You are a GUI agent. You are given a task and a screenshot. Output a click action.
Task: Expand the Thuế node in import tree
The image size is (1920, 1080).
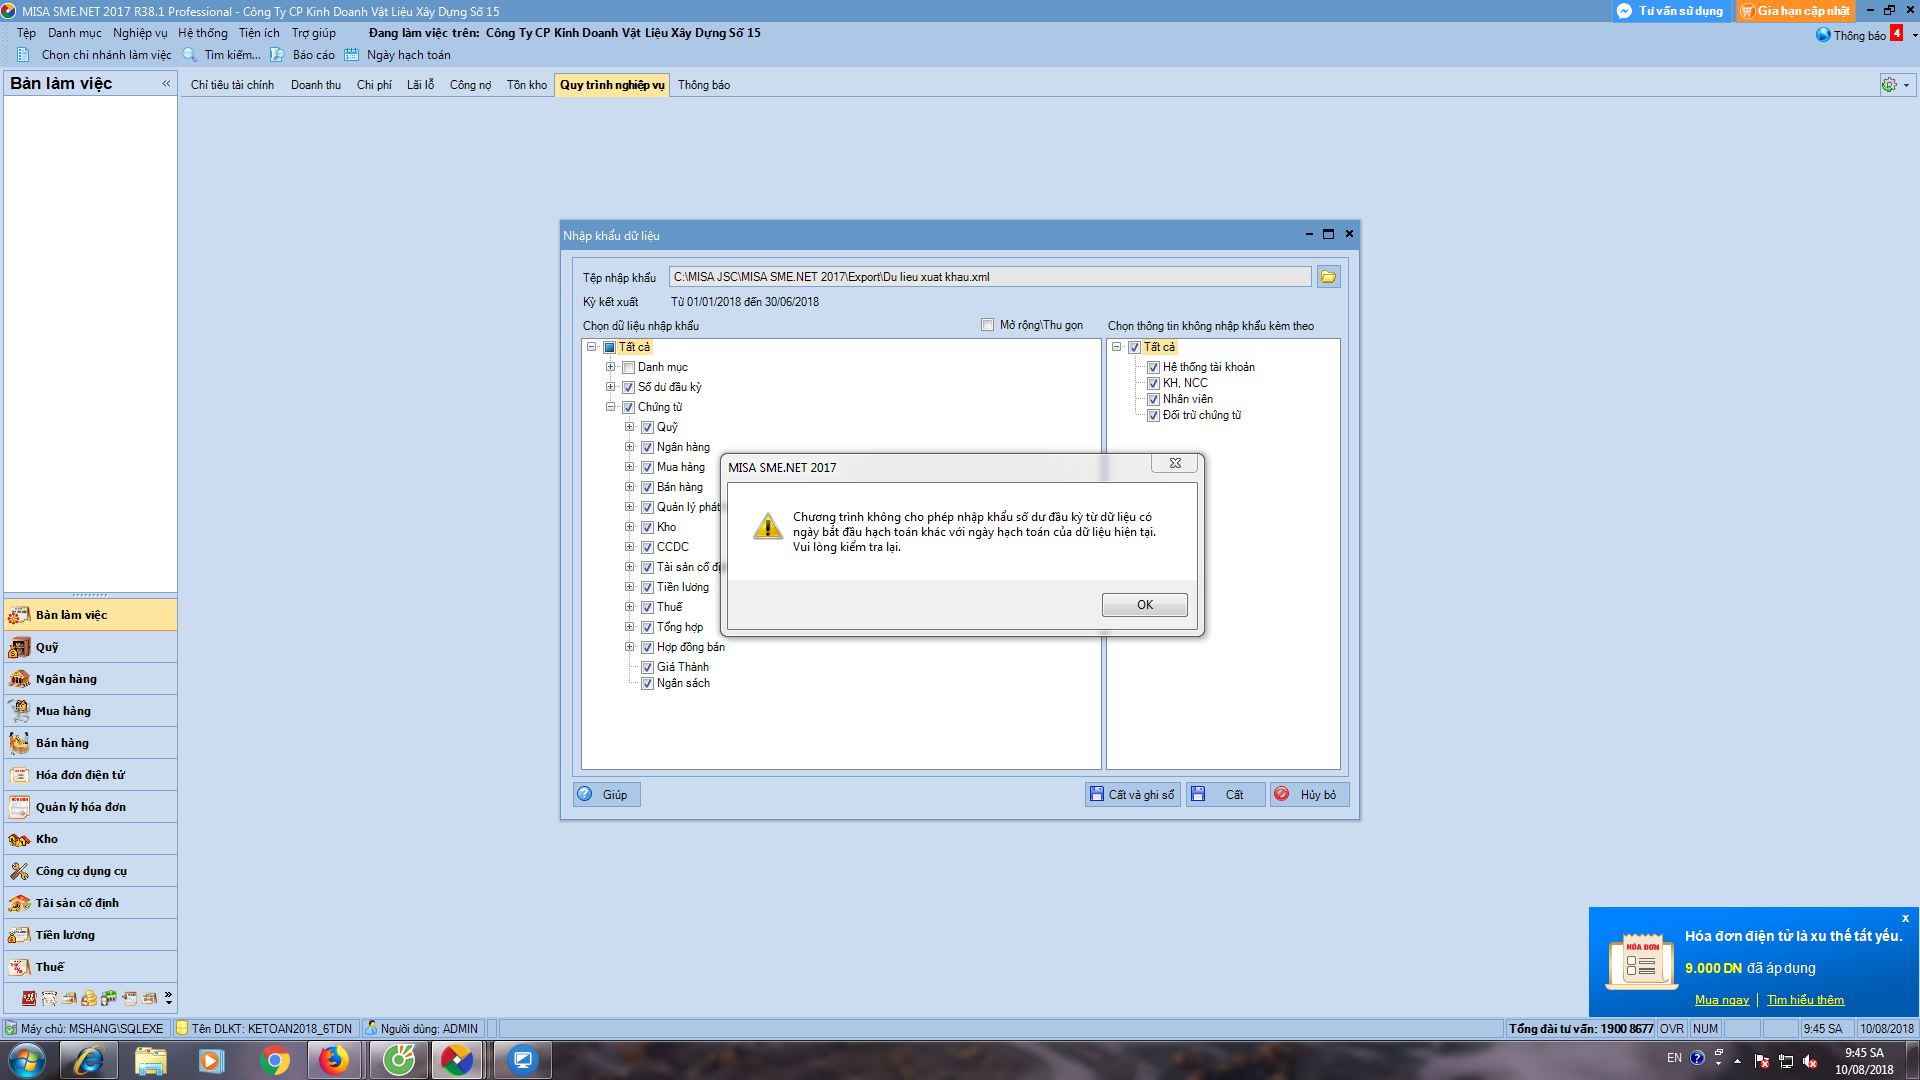(x=629, y=607)
